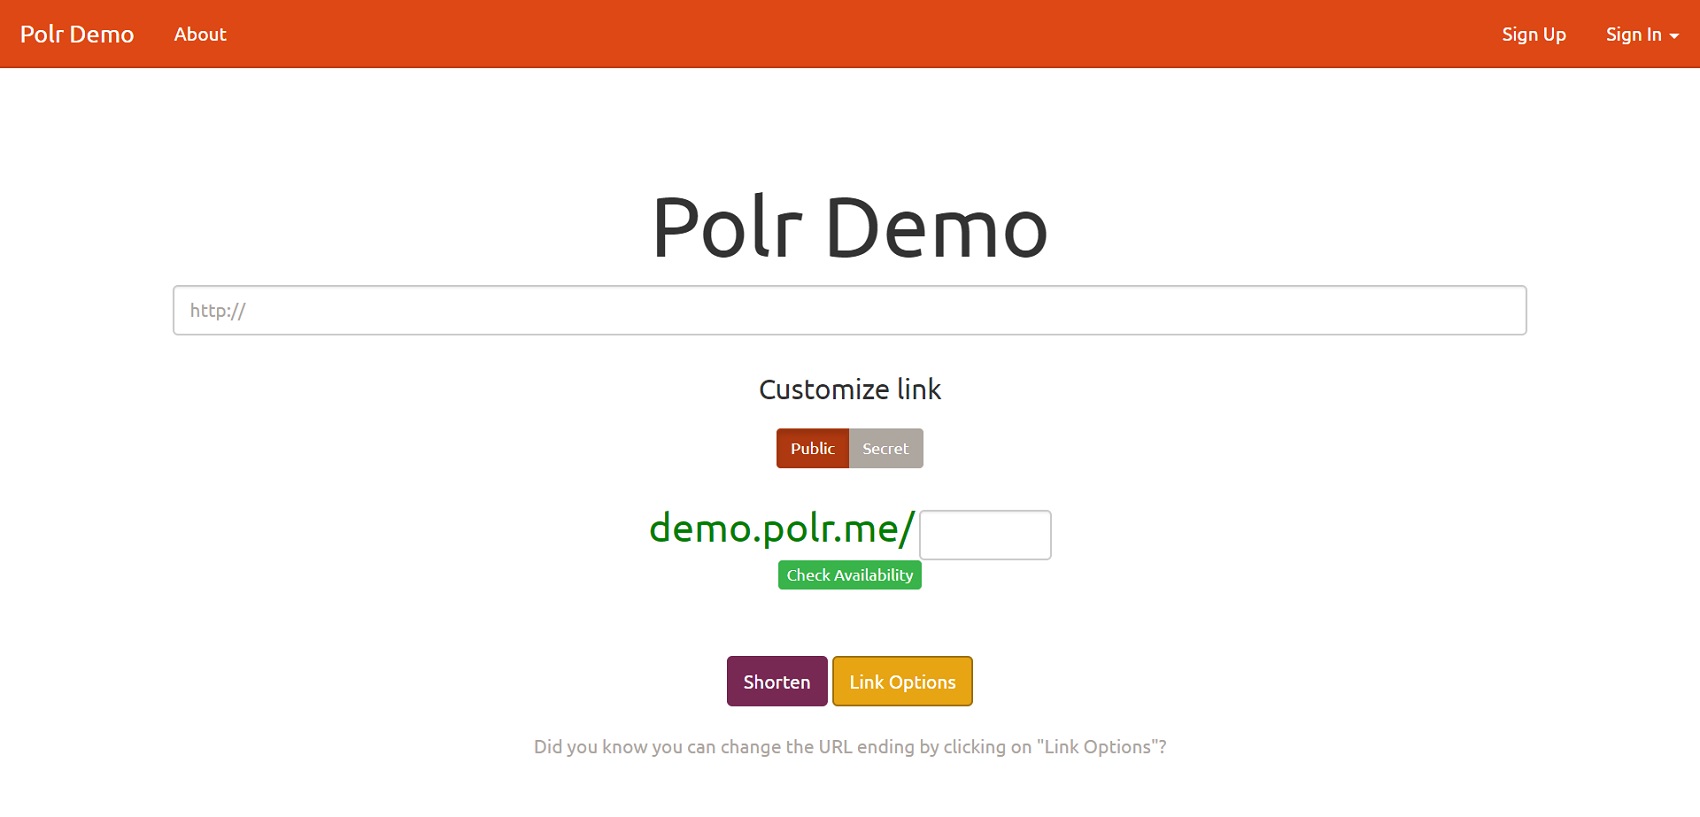1700x817 pixels.
Task: Click the word Demo in large heading
Action: (936, 228)
